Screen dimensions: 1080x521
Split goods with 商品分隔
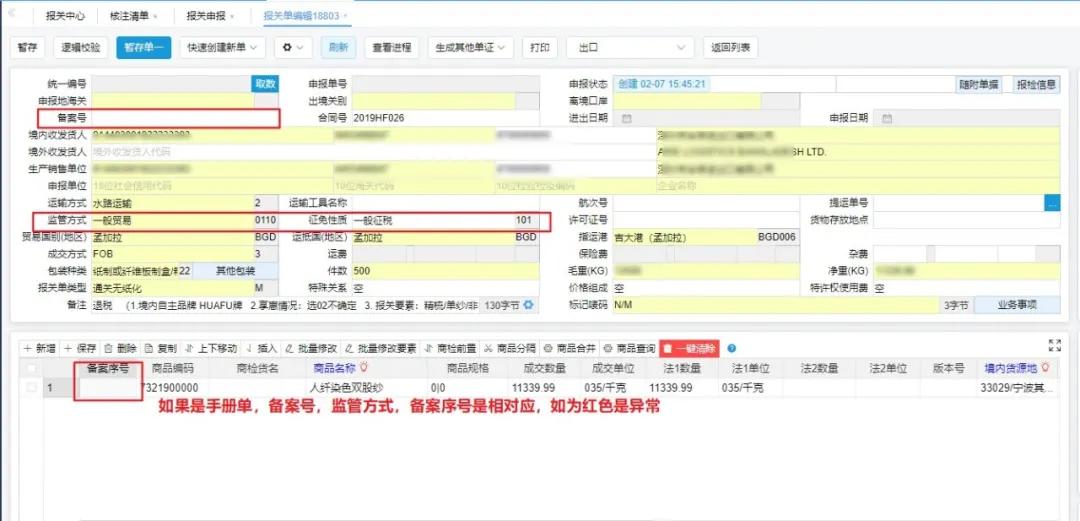(x=510, y=348)
